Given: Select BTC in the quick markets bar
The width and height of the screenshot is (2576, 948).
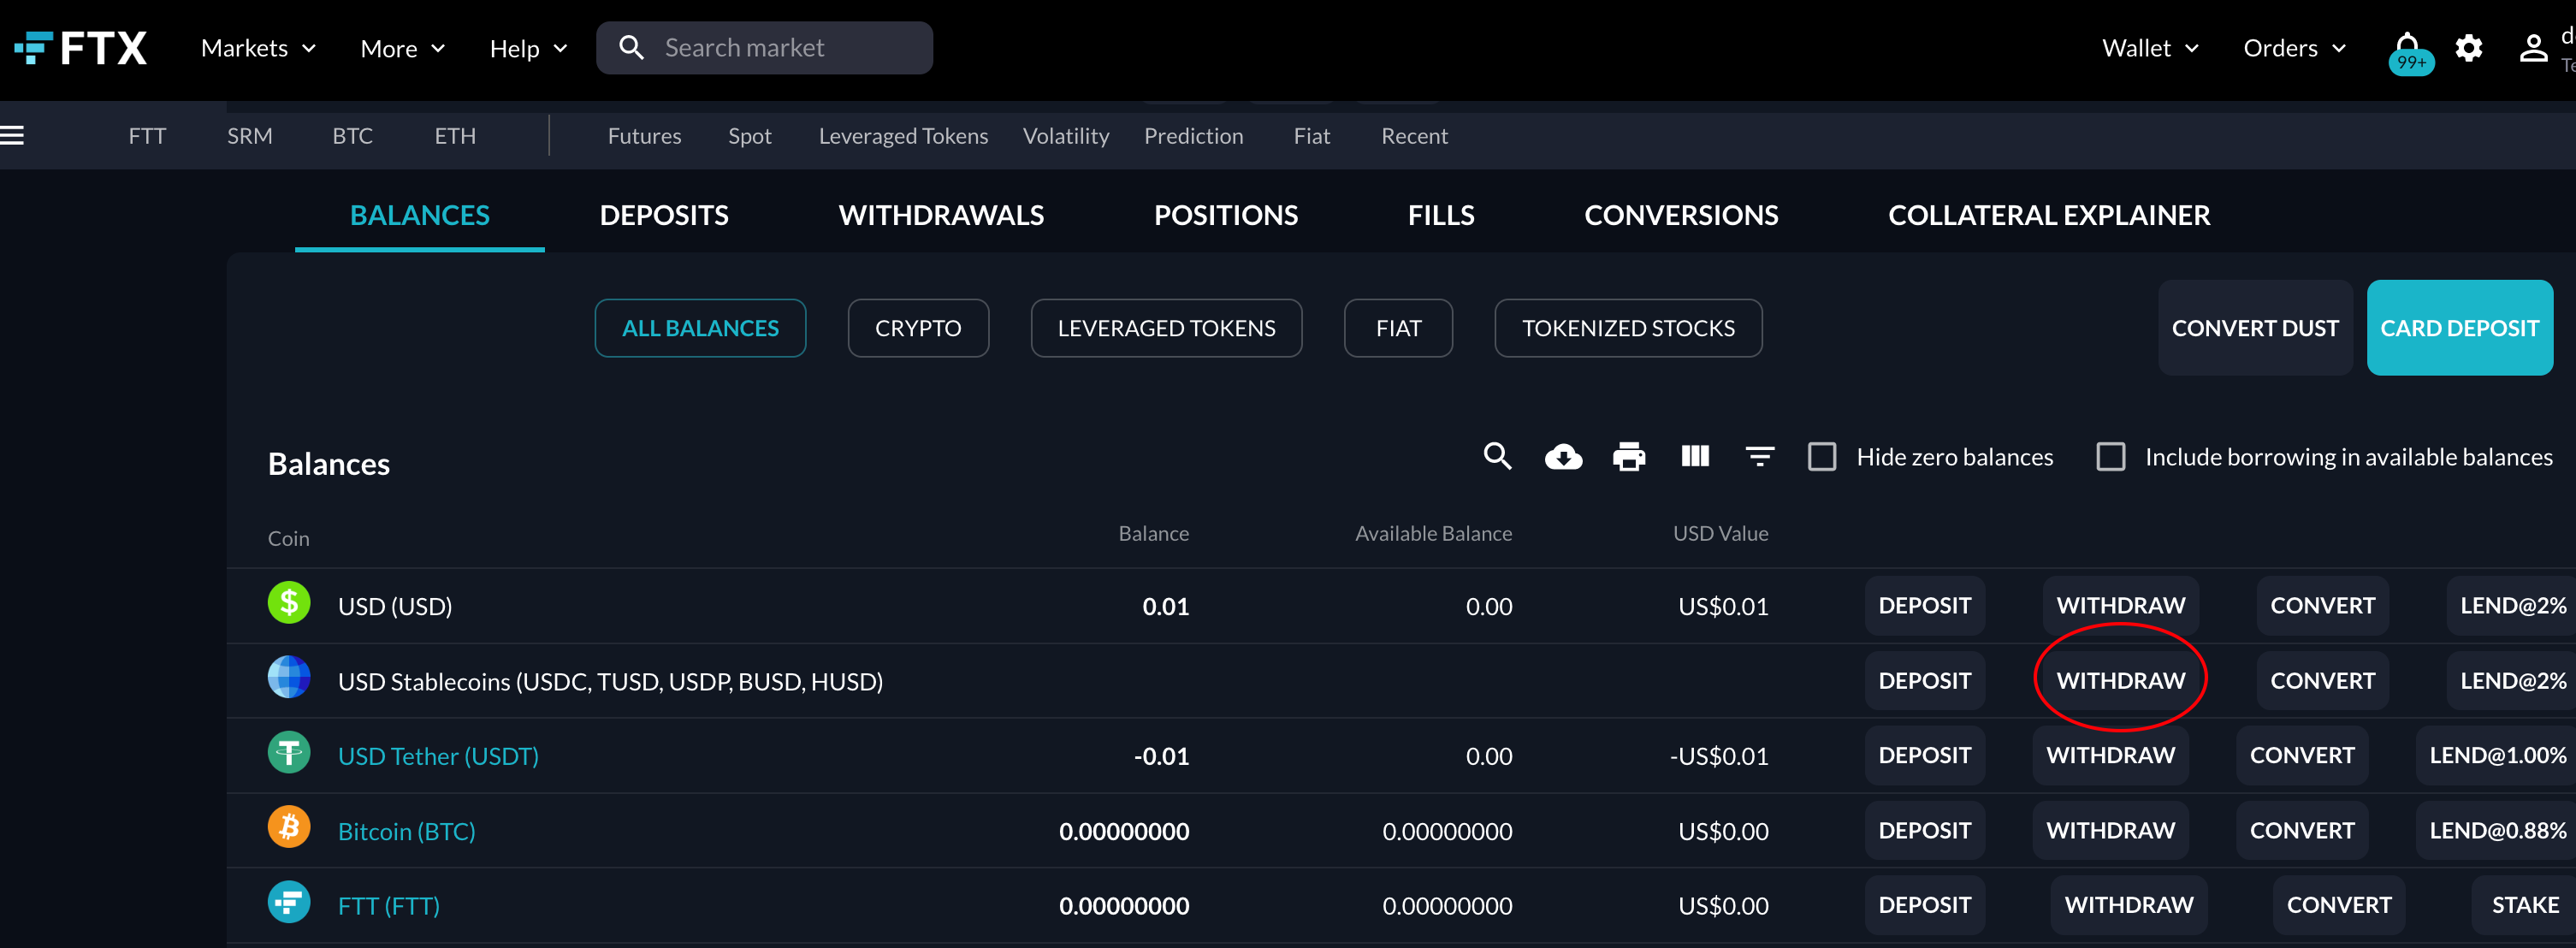Looking at the screenshot, I should point(352,136).
